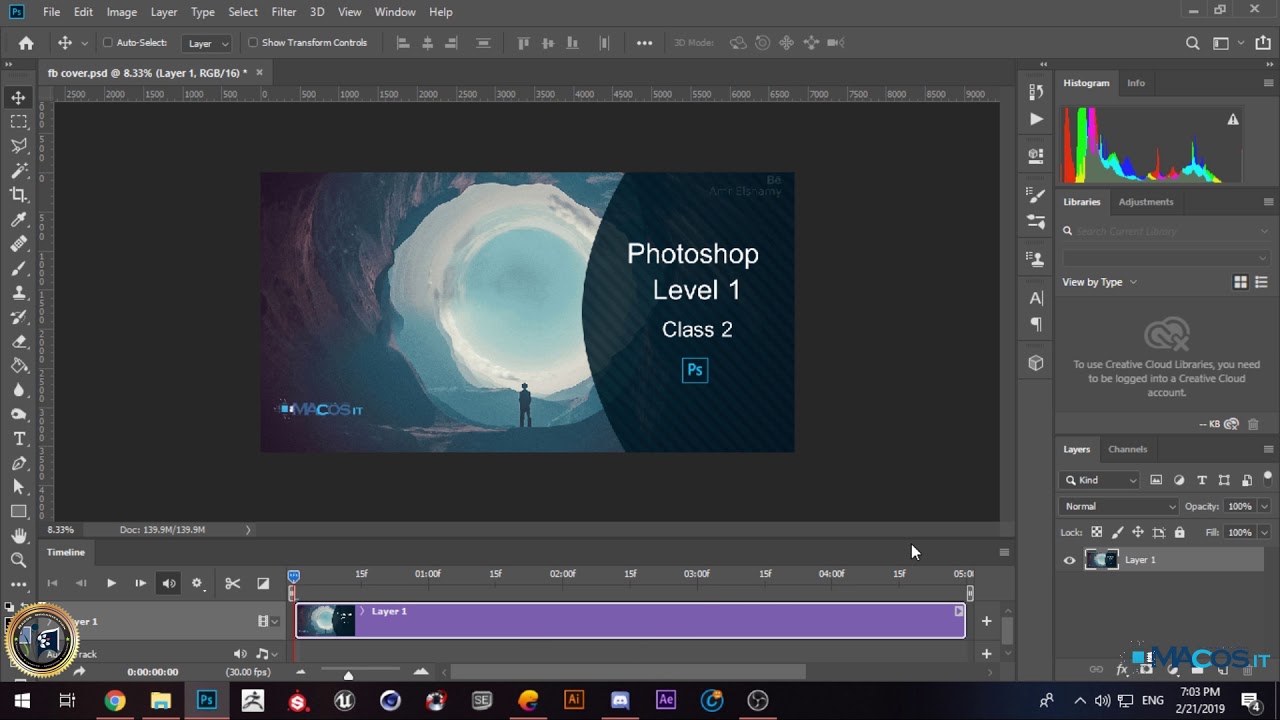
Task: Open the Fill value dropdown arrow
Action: (x=1264, y=533)
